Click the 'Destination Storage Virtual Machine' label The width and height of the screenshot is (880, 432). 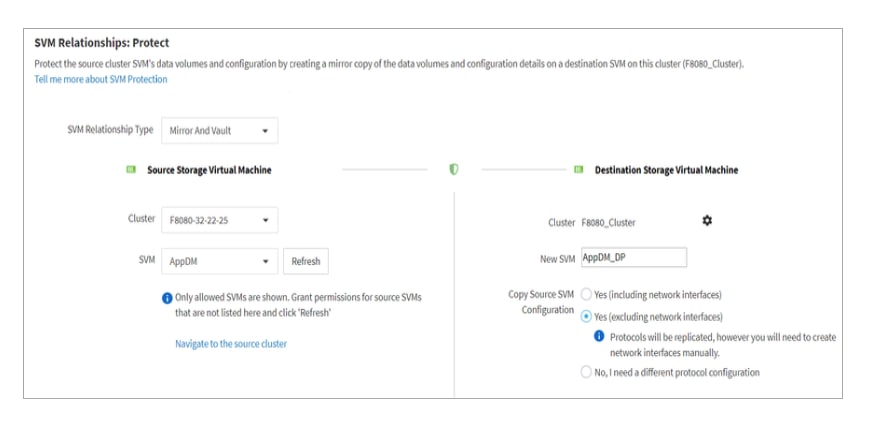[x=666, y=170]
